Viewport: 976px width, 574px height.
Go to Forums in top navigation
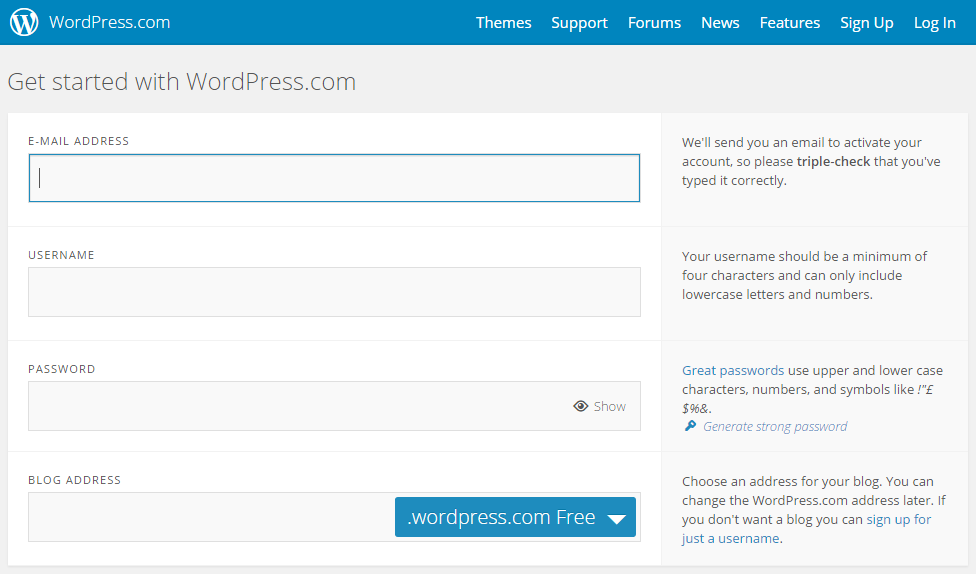coord(654,22)
